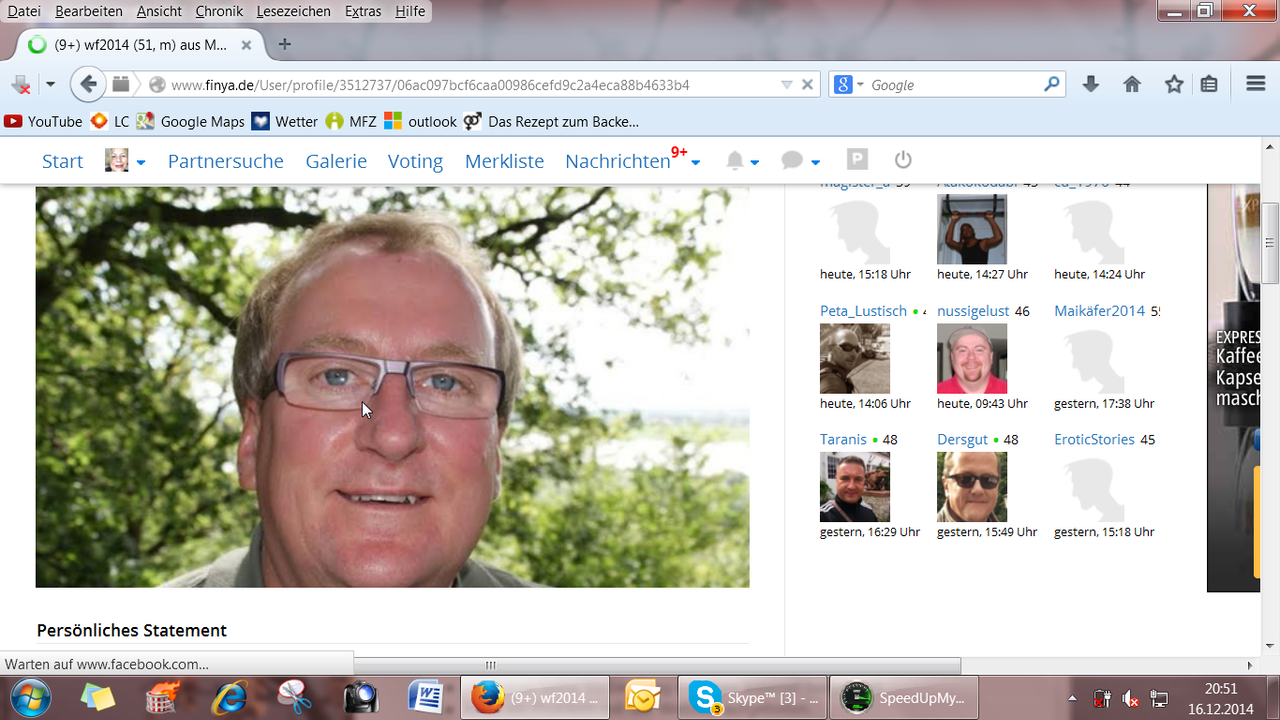Click nussigelust's red shirt thumbnail
The height and width of the screenshot is (720, 1280).
972,358
